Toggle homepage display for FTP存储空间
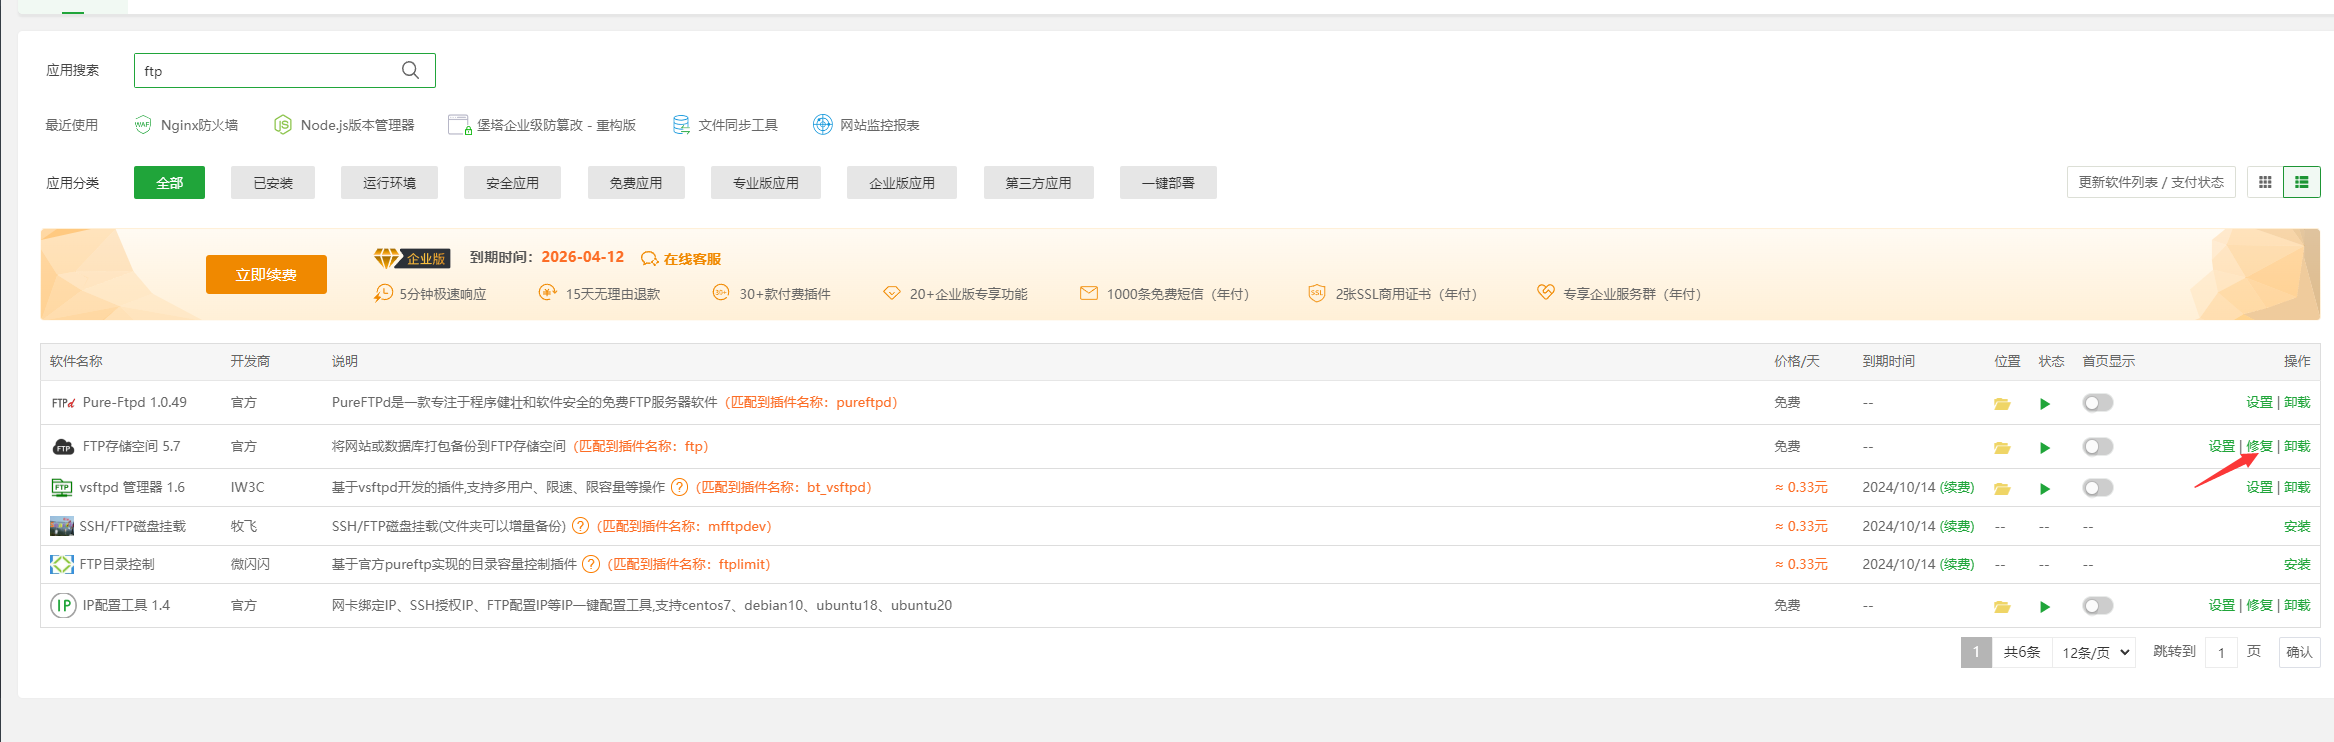 [2098, 447]
